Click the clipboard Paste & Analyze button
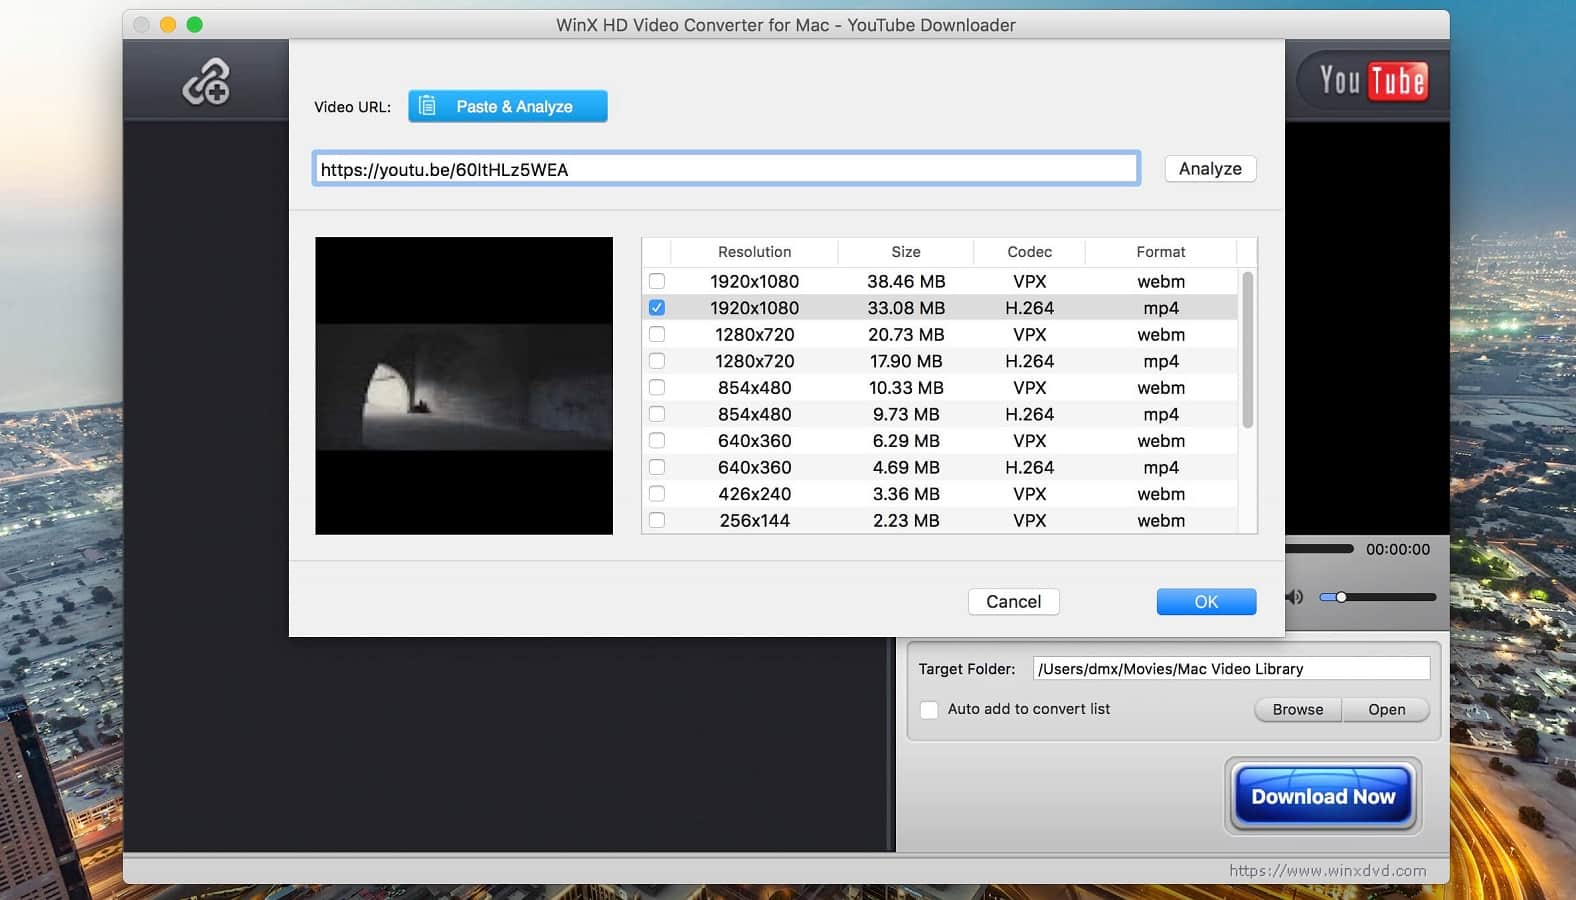Image resolution: width=1576 pixels, height=900 pixels. 507,106
